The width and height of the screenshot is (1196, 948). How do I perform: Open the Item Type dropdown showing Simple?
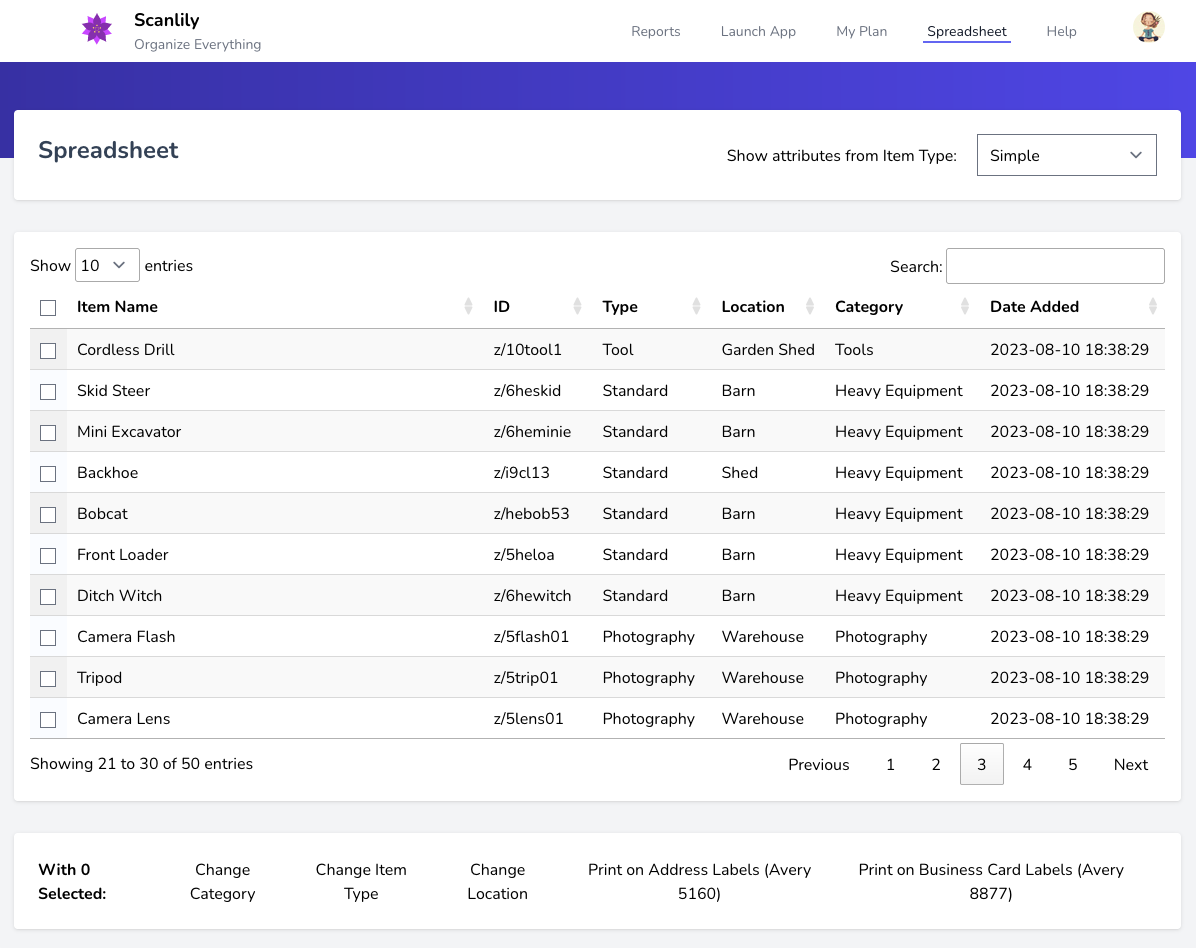(1066, 155)
